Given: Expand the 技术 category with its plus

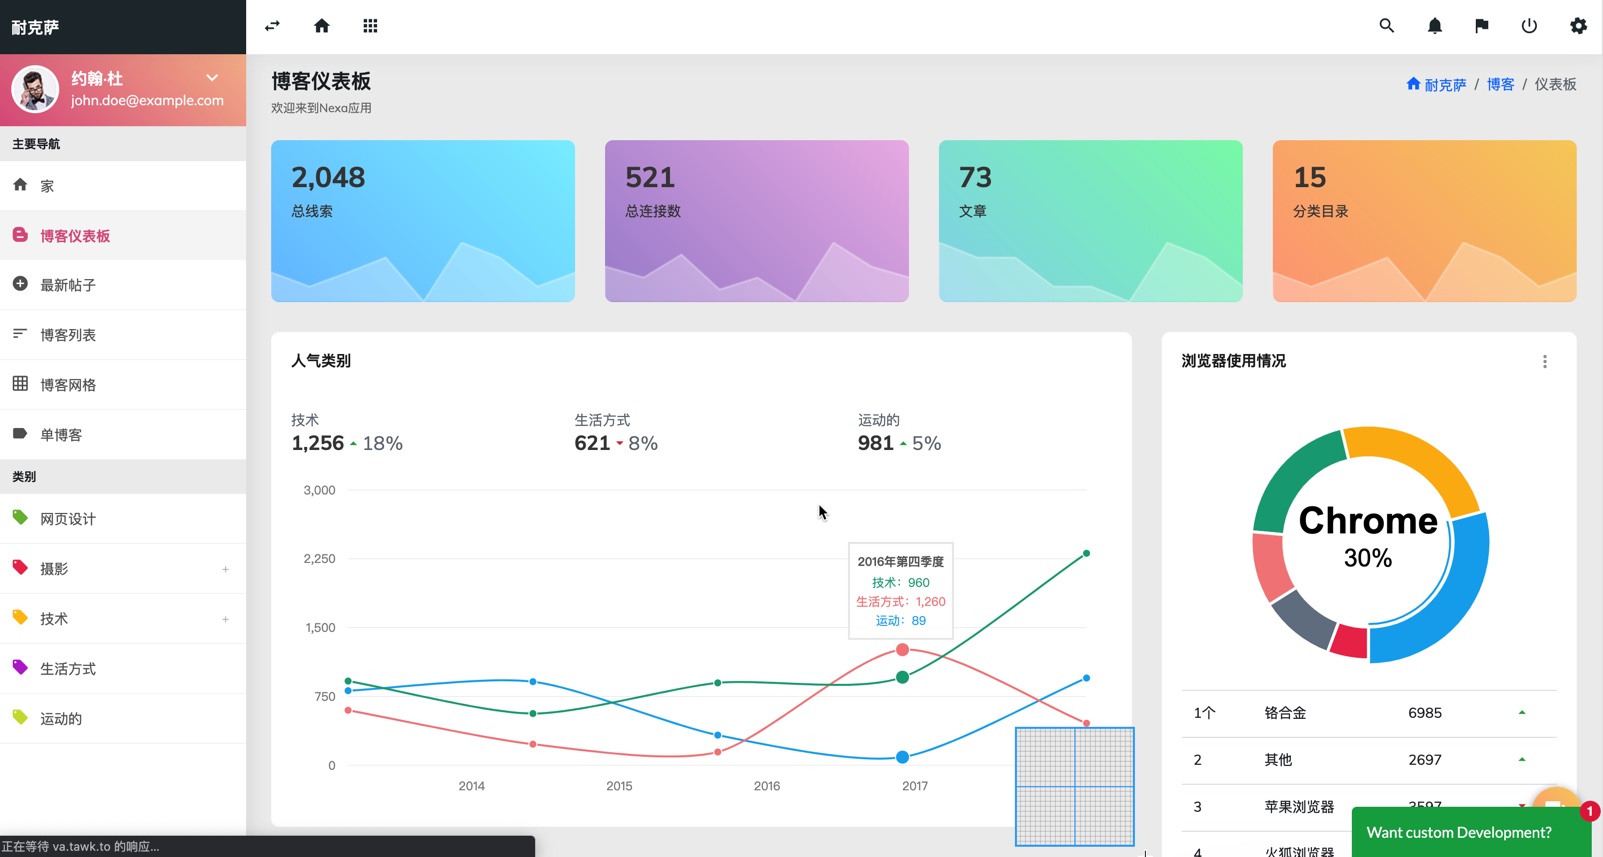Looking at the screenshot, I should click(x=225, y=619).
